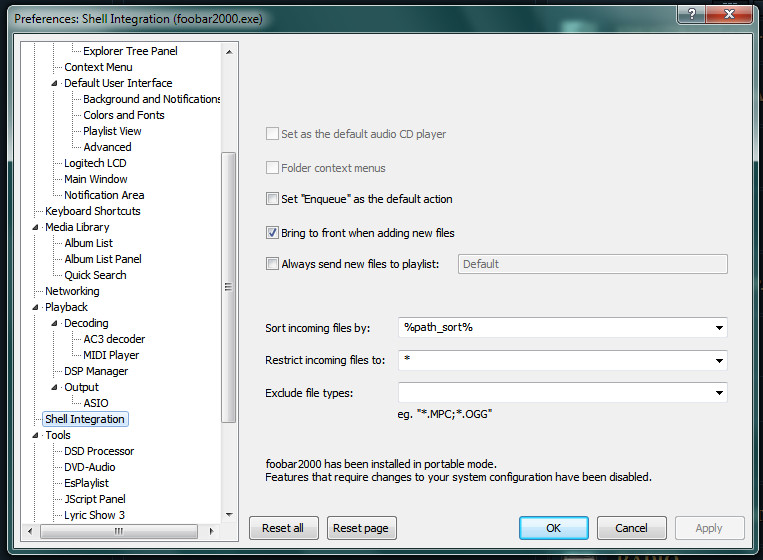Enable Set Enqueue as the default action
This screenshot has width=763, height=560.
tap(272, 199)
